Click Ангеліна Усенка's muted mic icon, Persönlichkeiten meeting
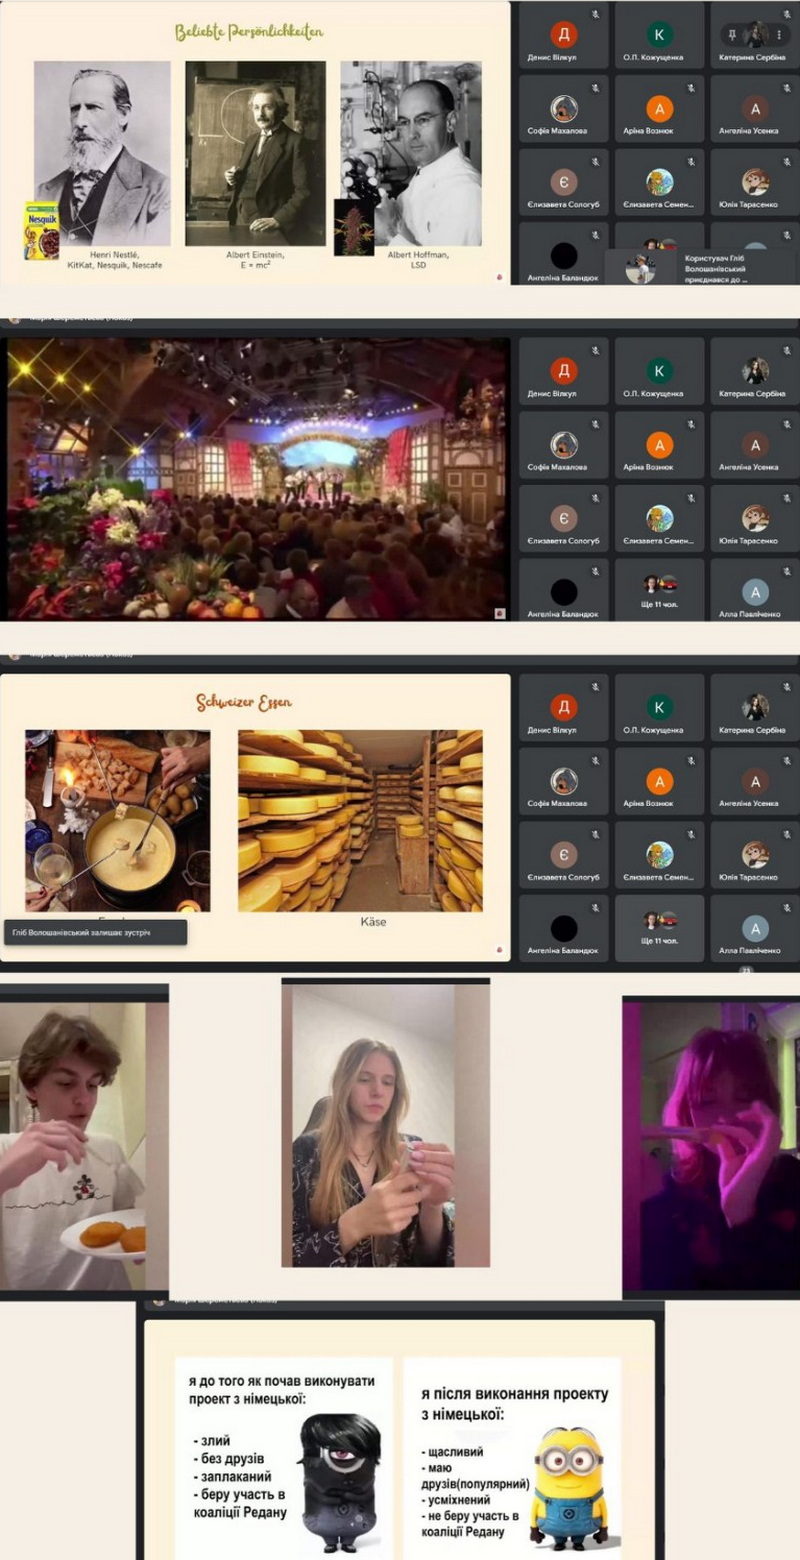800x1560 pixels. [x=786, y=88]
